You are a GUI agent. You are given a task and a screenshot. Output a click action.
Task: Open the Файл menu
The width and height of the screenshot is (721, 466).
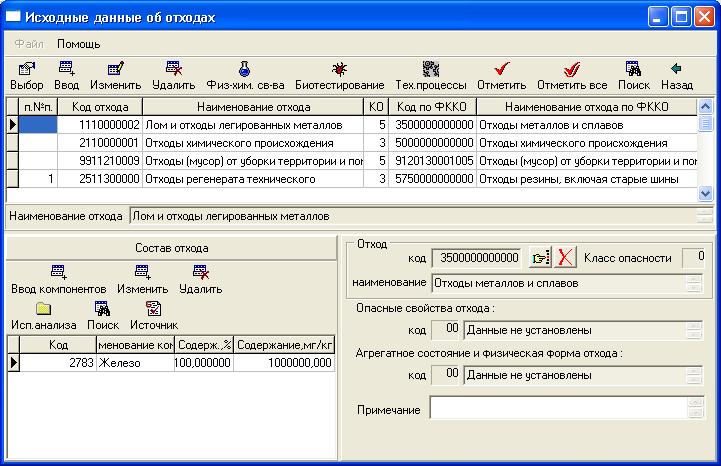point(28,44)
